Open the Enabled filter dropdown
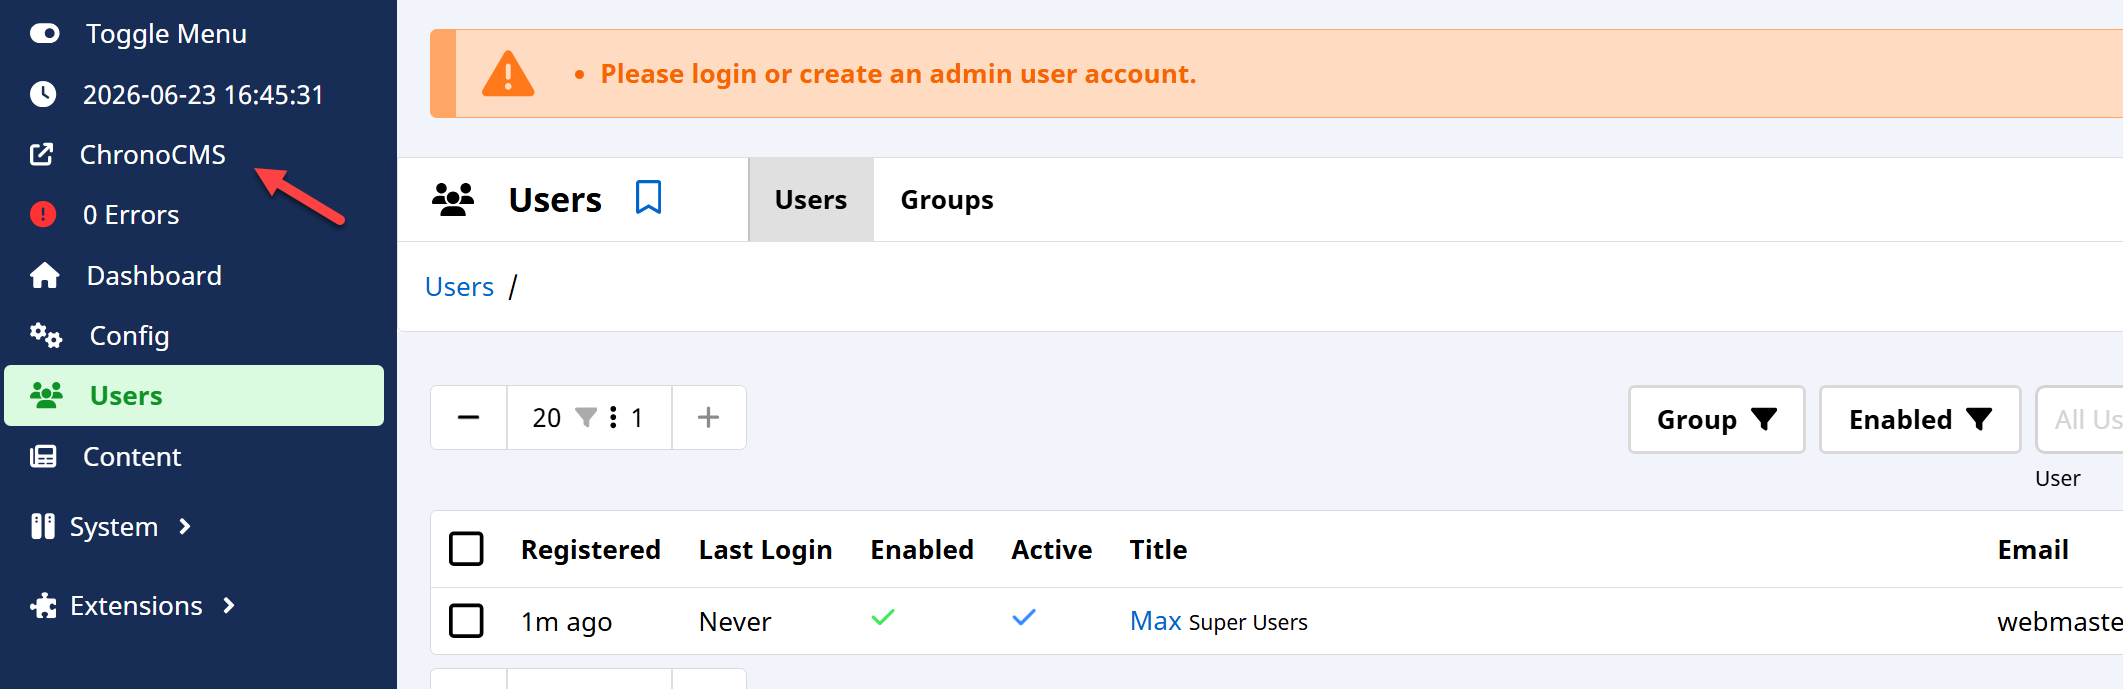This screenshot has width=2123, height=689. click(x=1920, y=419)
